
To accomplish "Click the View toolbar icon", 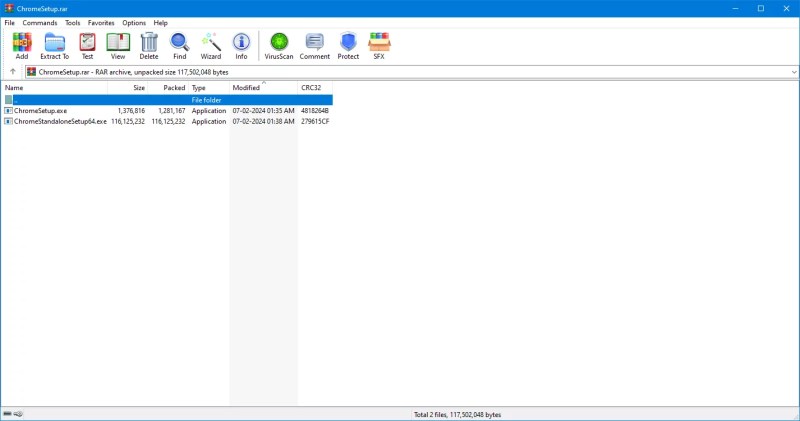I will [118, 42].
